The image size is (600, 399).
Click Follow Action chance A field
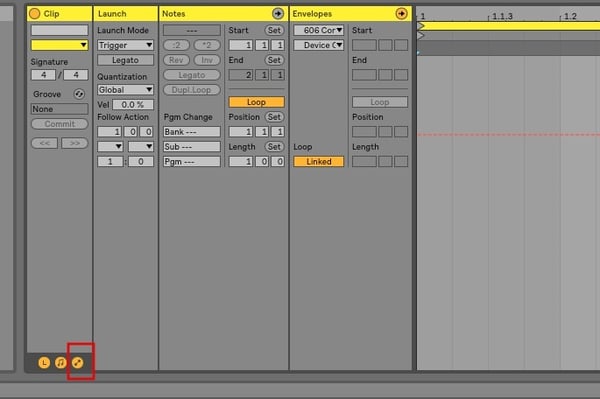[110, 161]
